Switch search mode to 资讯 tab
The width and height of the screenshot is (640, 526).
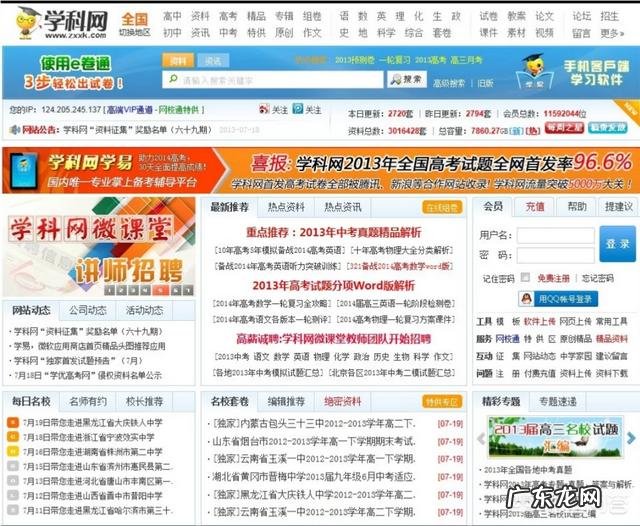pyautogui.click(x=213, y=61)
